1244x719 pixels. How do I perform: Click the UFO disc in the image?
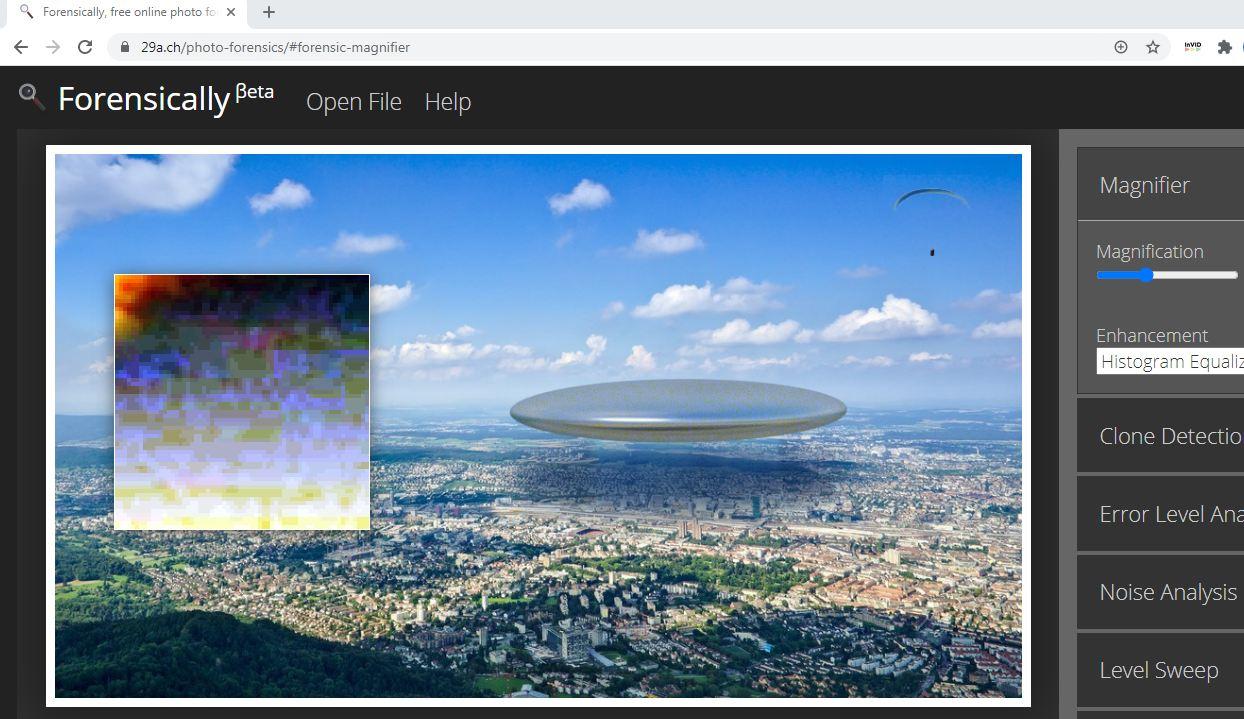pyautogui.click(x=678, y=410)
